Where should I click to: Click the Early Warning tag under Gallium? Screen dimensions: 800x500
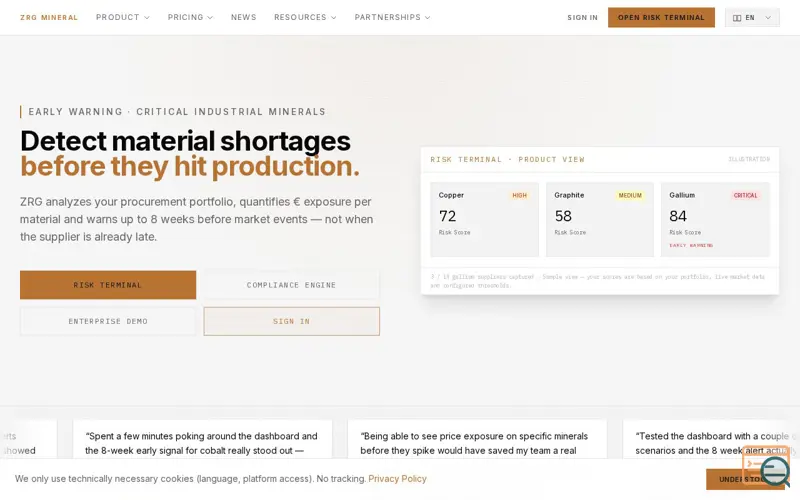tap(691, 245)
